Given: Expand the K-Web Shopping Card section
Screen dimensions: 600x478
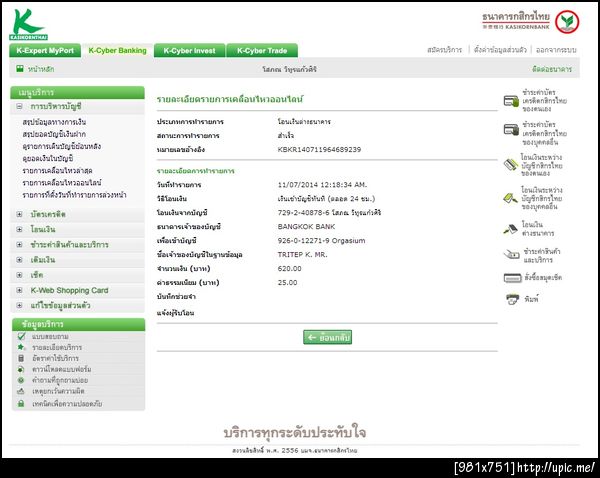Looking at the screenshot, I should click(19, 290).
